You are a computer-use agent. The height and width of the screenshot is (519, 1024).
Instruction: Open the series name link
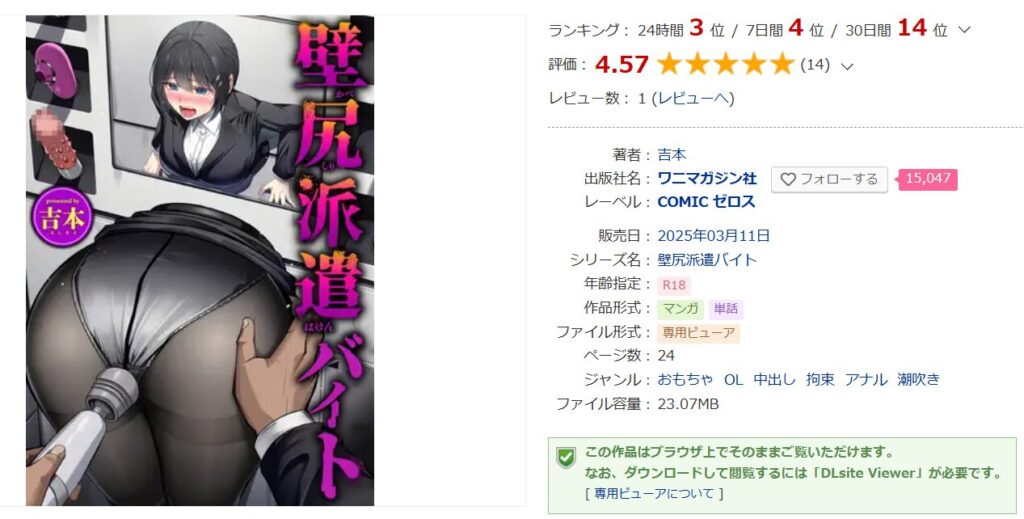click(x=707, y=260)
